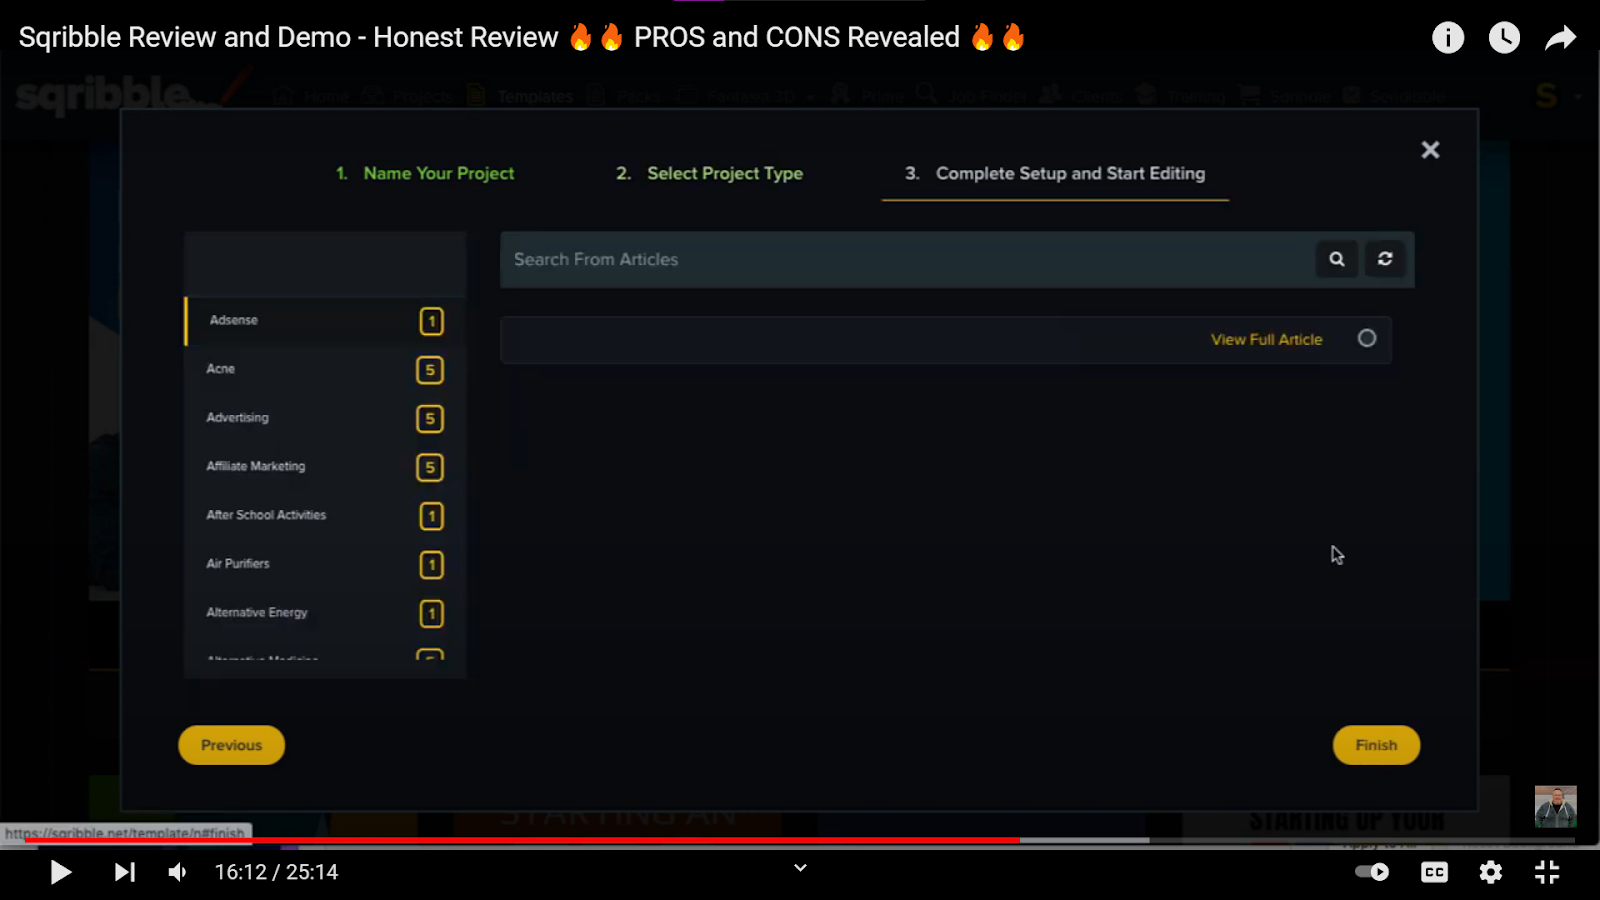Open the video info card icon
This screenshot has width=1600, height=900.
coord(1448,38)
